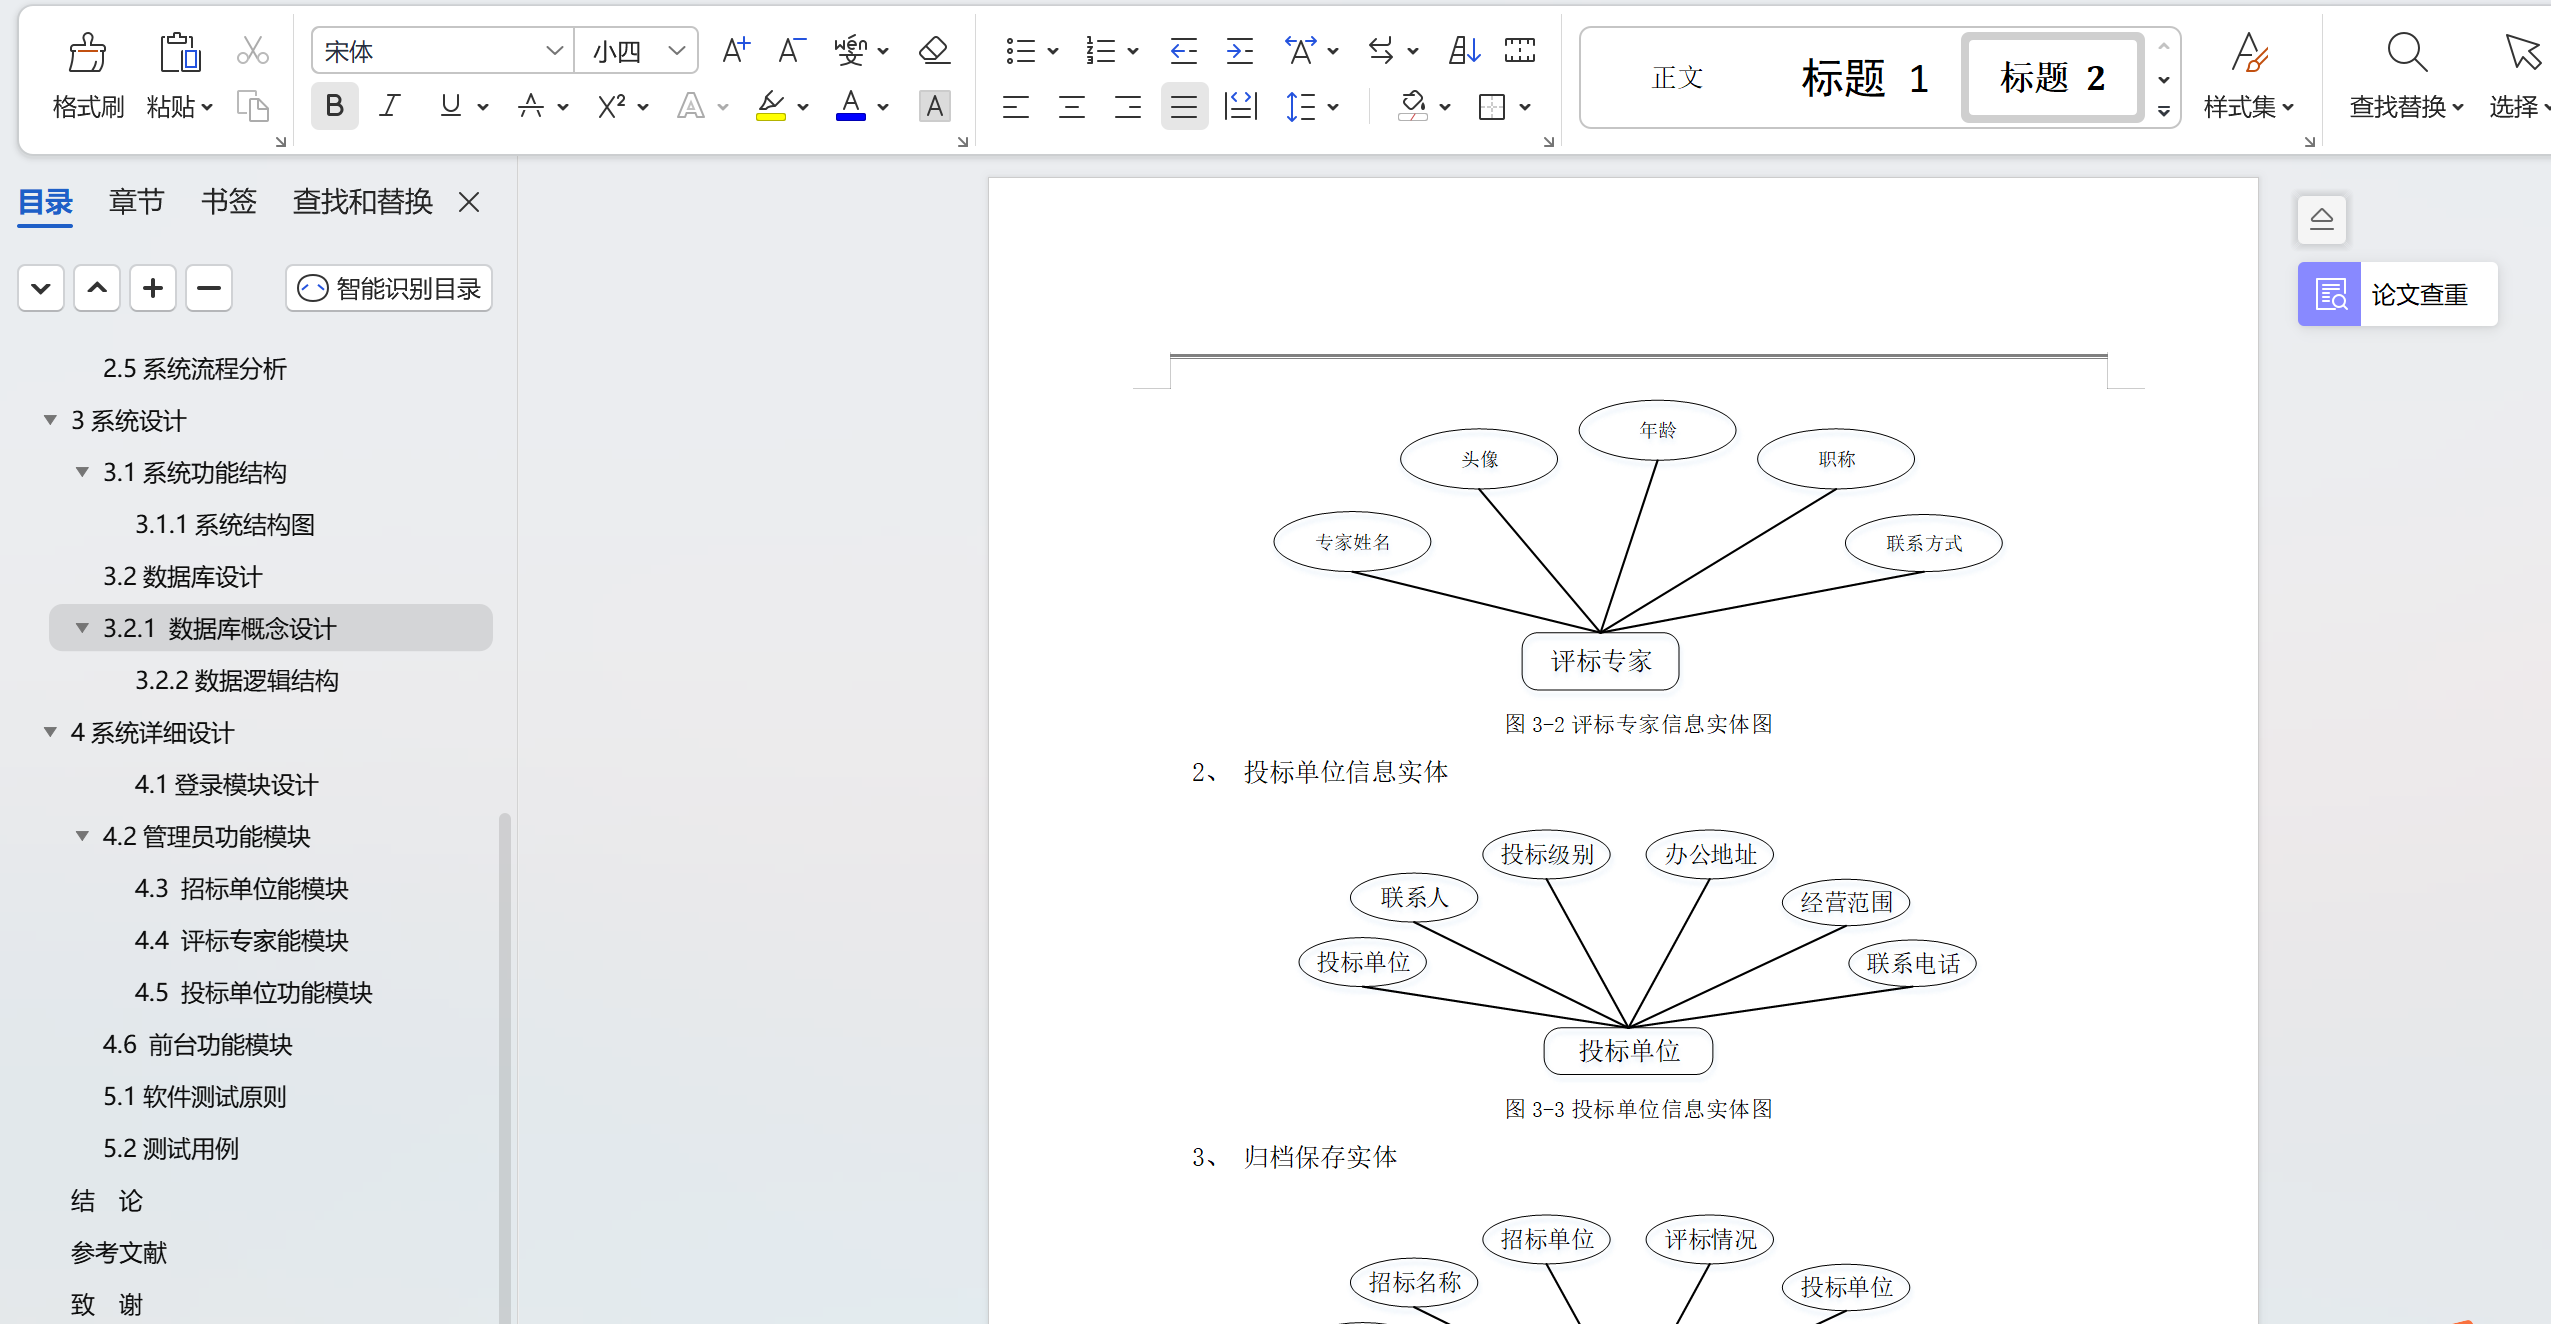Click the Format Painter icon
The width and height of the screenshot is (2551, 1324).
(x=87, y=54)
